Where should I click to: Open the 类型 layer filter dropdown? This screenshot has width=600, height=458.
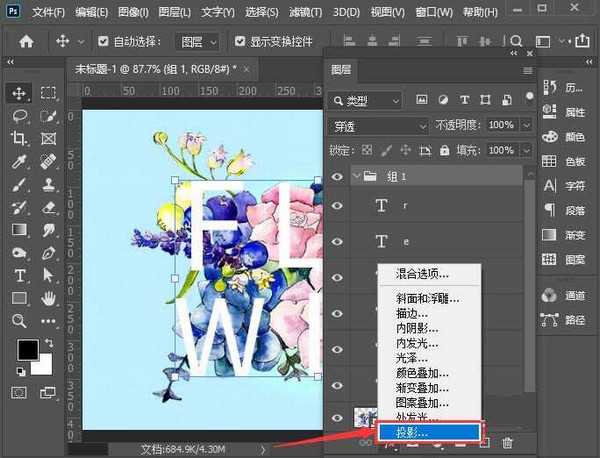[365, 101]
